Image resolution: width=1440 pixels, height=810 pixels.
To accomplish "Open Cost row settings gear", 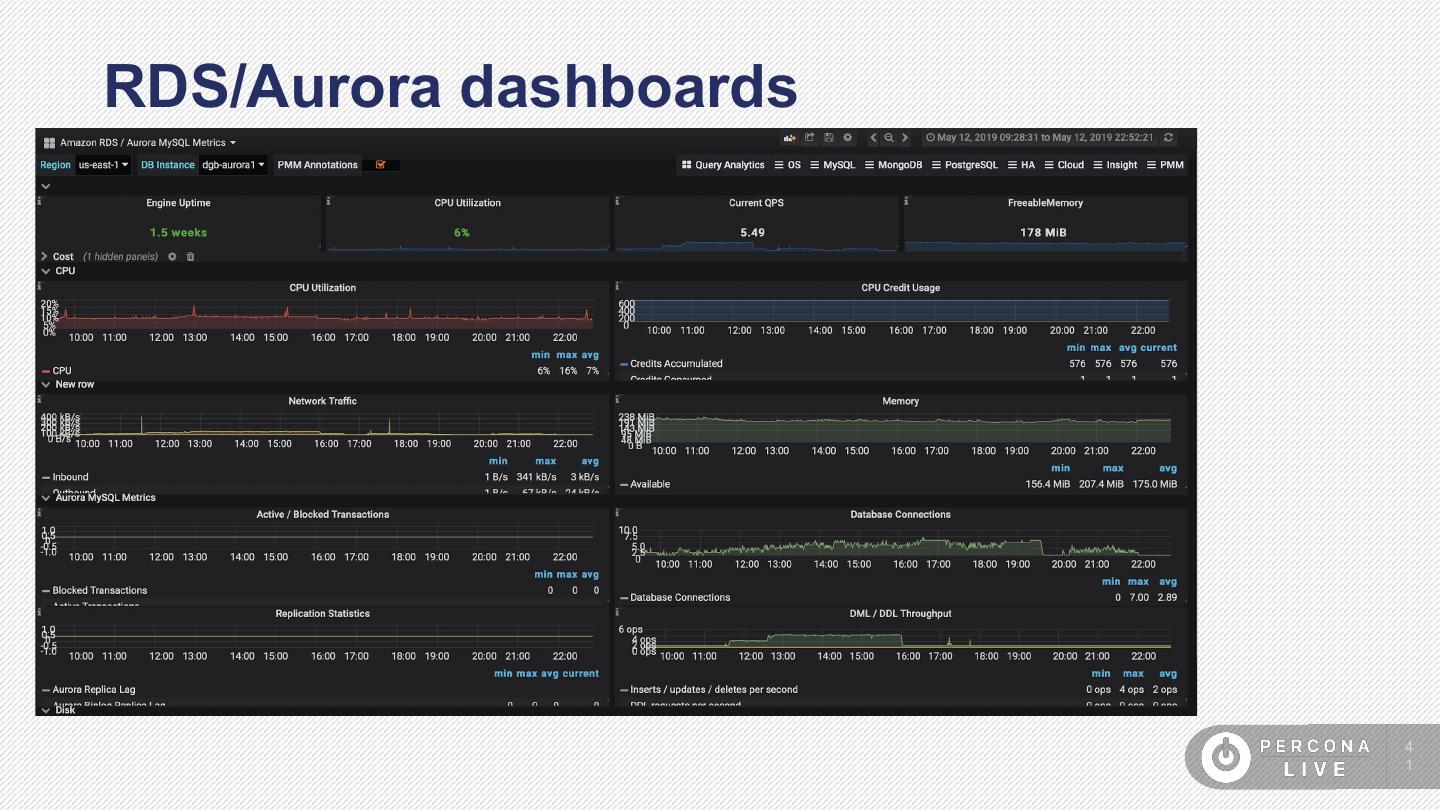I will point(172,257).
